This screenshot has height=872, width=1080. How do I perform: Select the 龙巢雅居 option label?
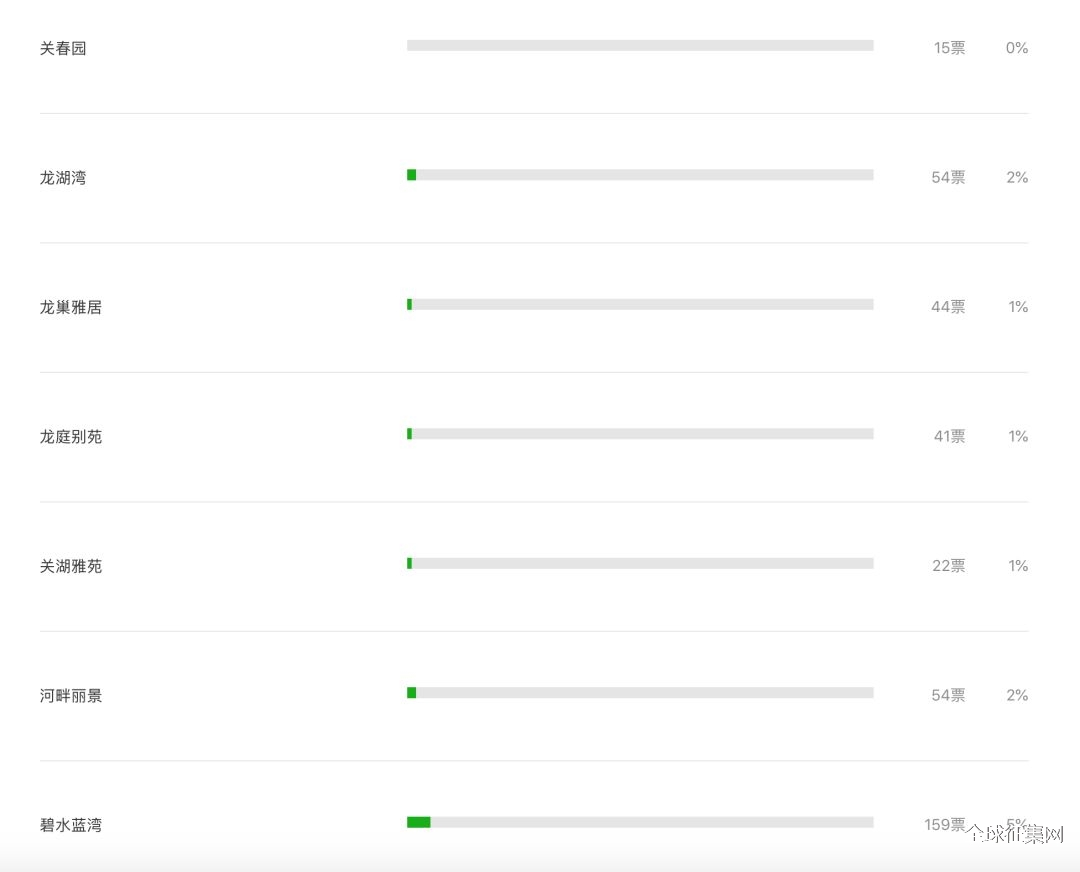tap(71, 307)
